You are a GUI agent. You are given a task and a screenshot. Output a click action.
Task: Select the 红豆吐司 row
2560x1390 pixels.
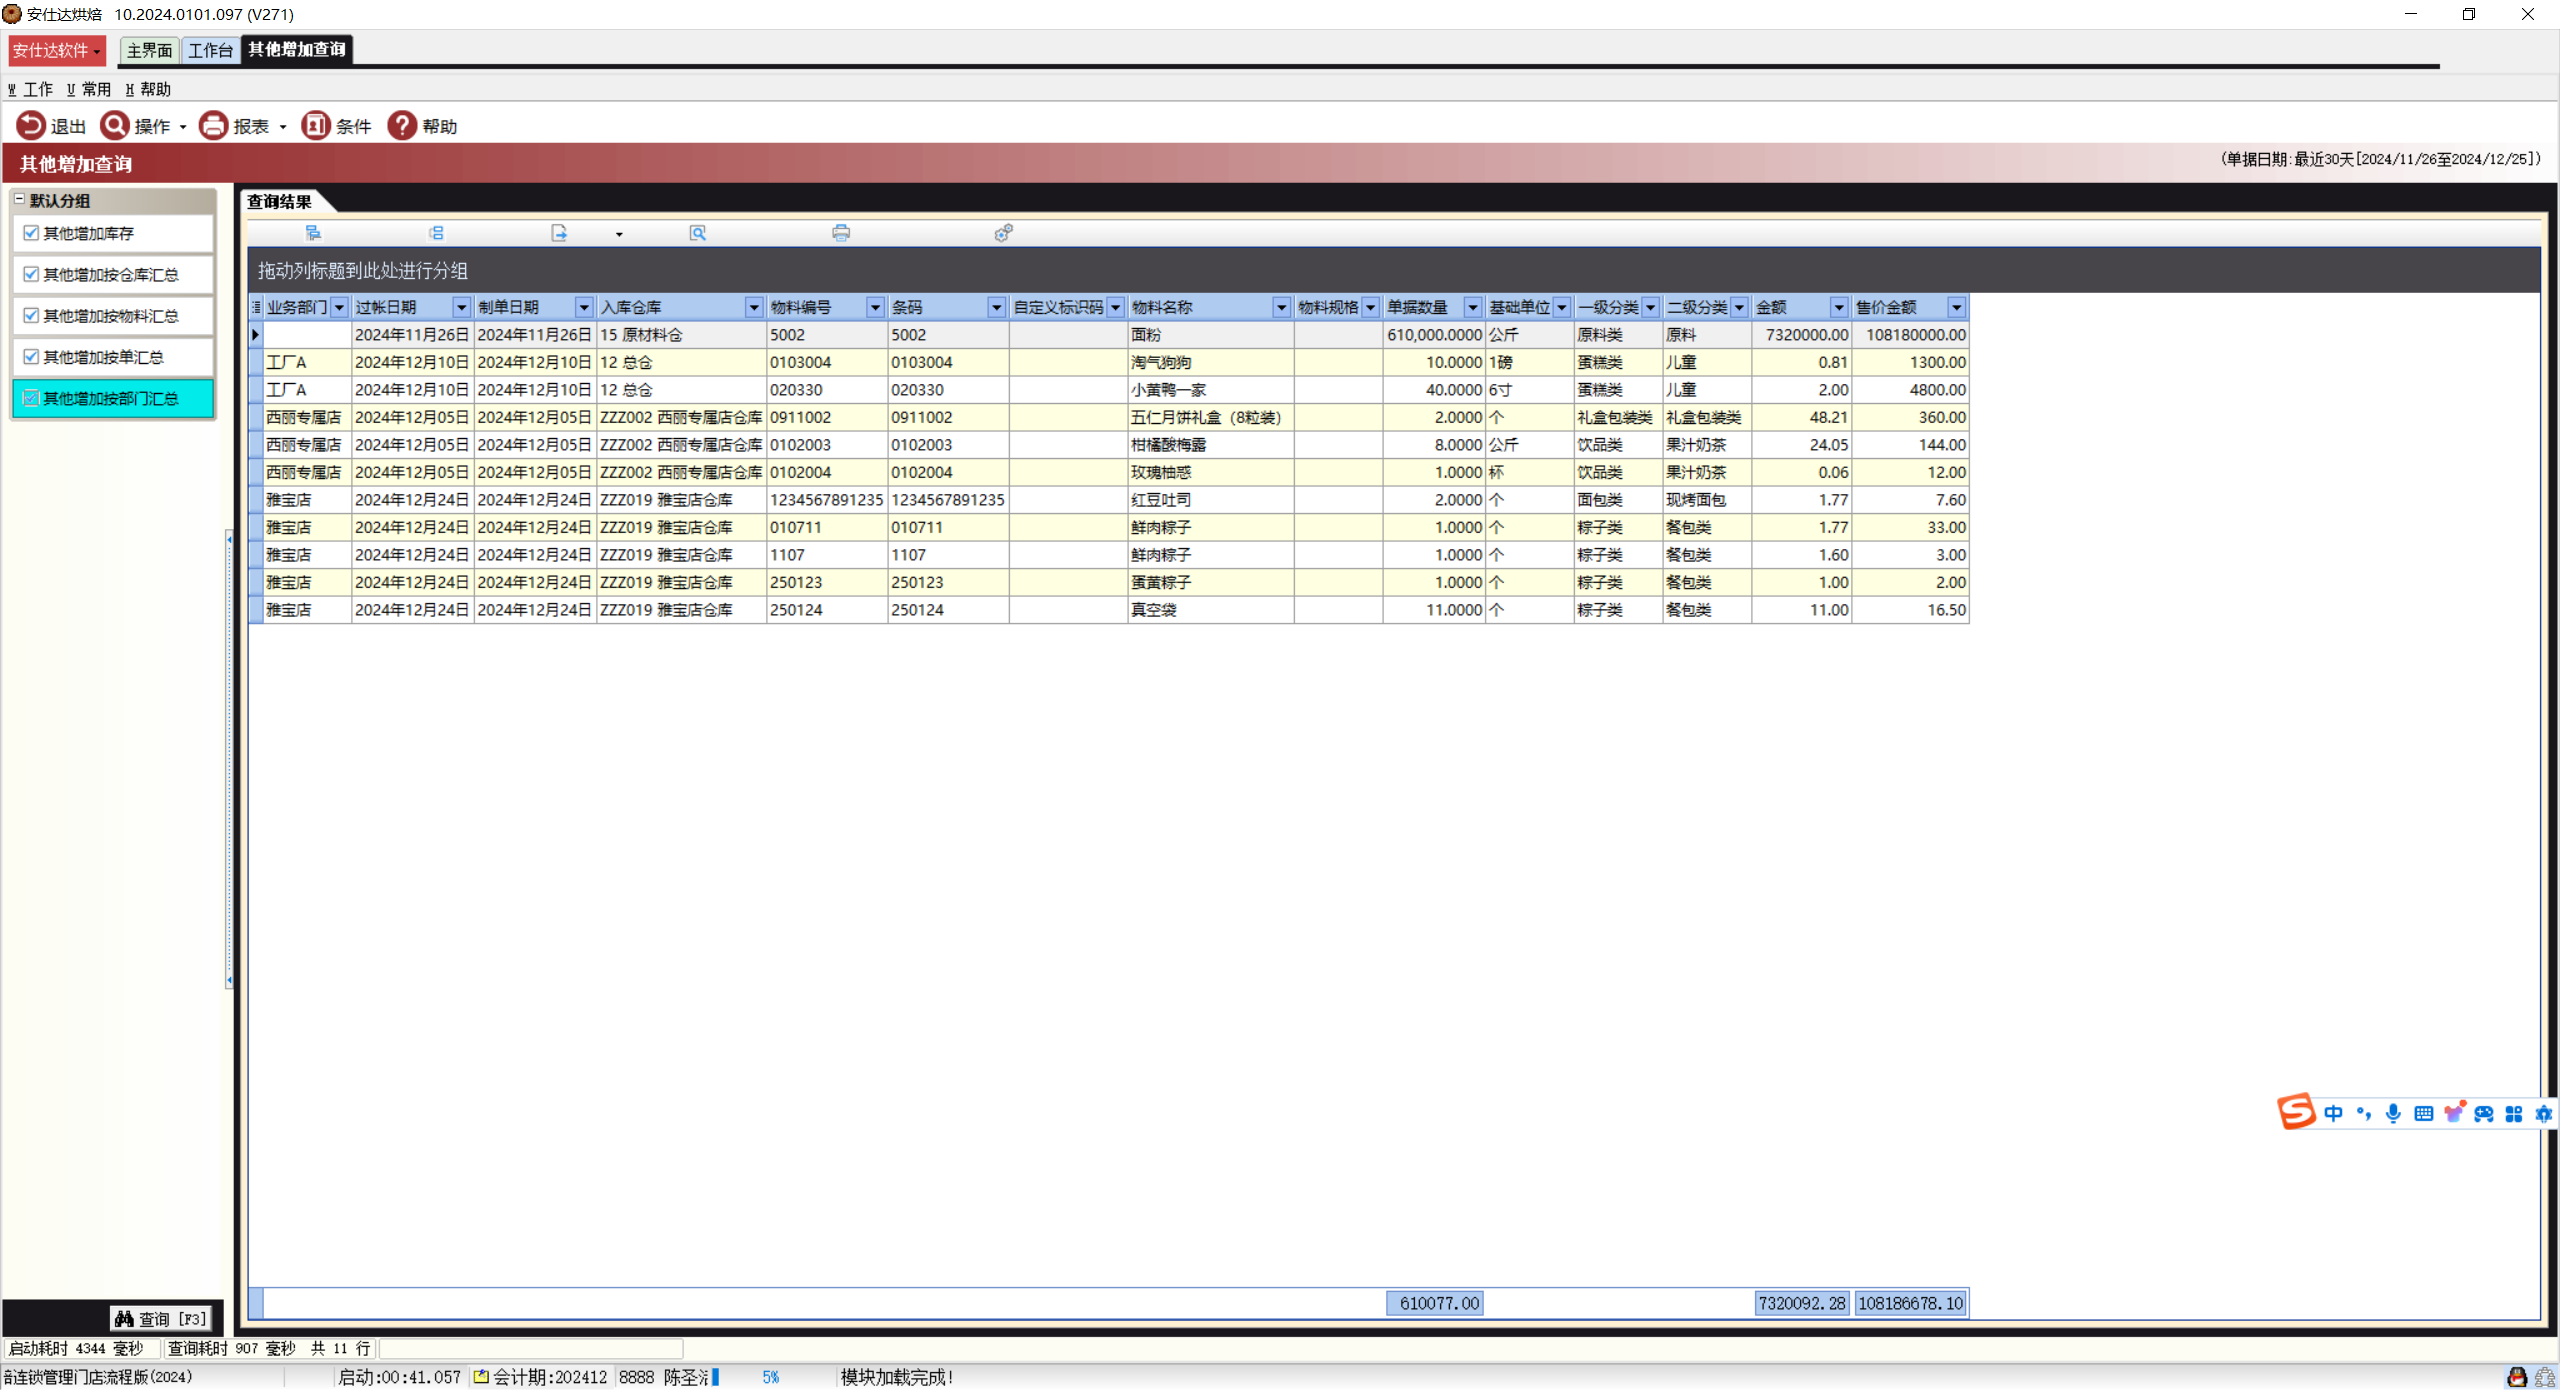tap(1160, 500)
